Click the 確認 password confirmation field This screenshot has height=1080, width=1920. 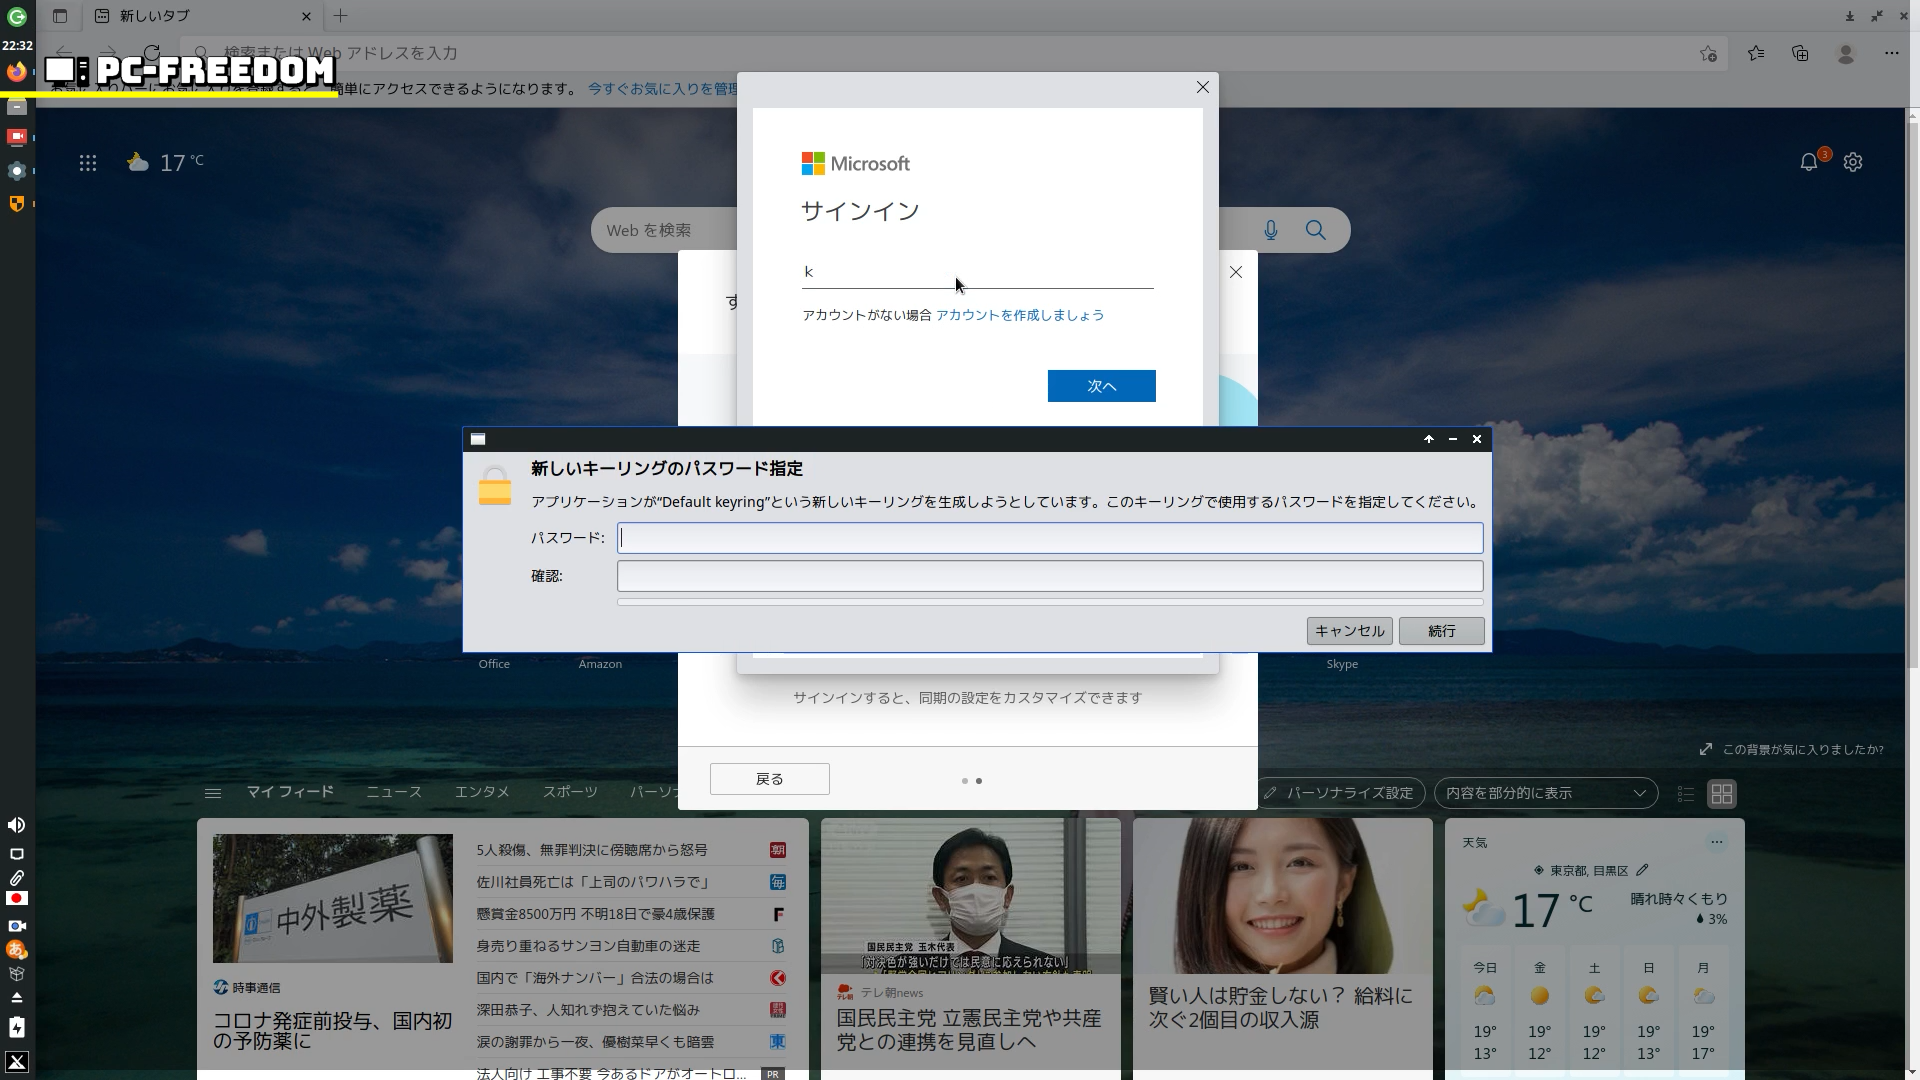click(x=1049, y=576)
